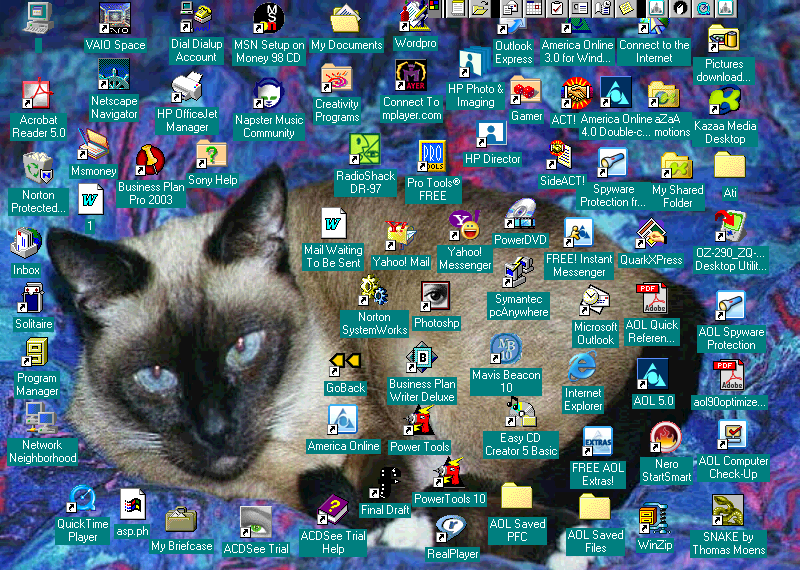Open the Pictures download folder shortcut
The image size is (800, 570).
coord(723,38)
